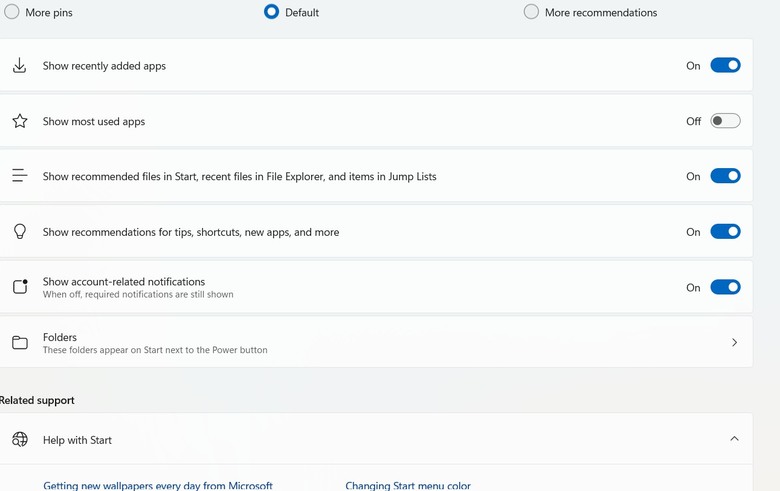The image size is (780, 491).
Task: Disable account-related notifications toggle
Action: (725, 287)
